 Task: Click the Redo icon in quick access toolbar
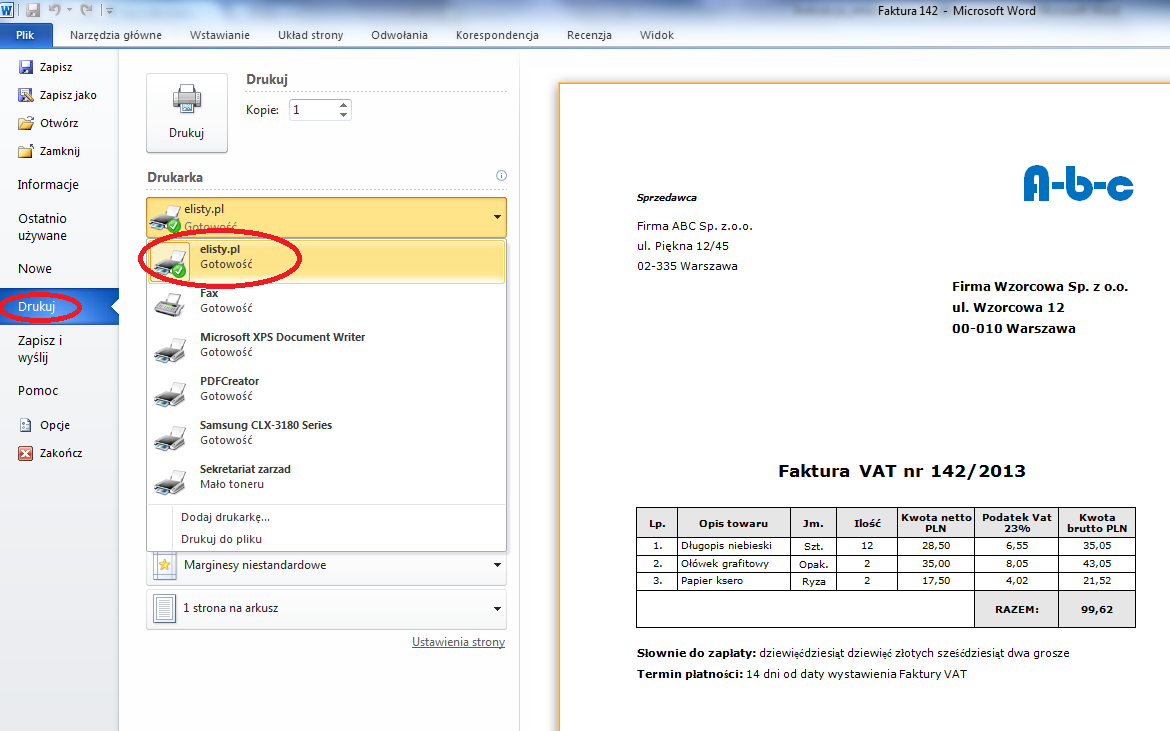click(86, 10)
